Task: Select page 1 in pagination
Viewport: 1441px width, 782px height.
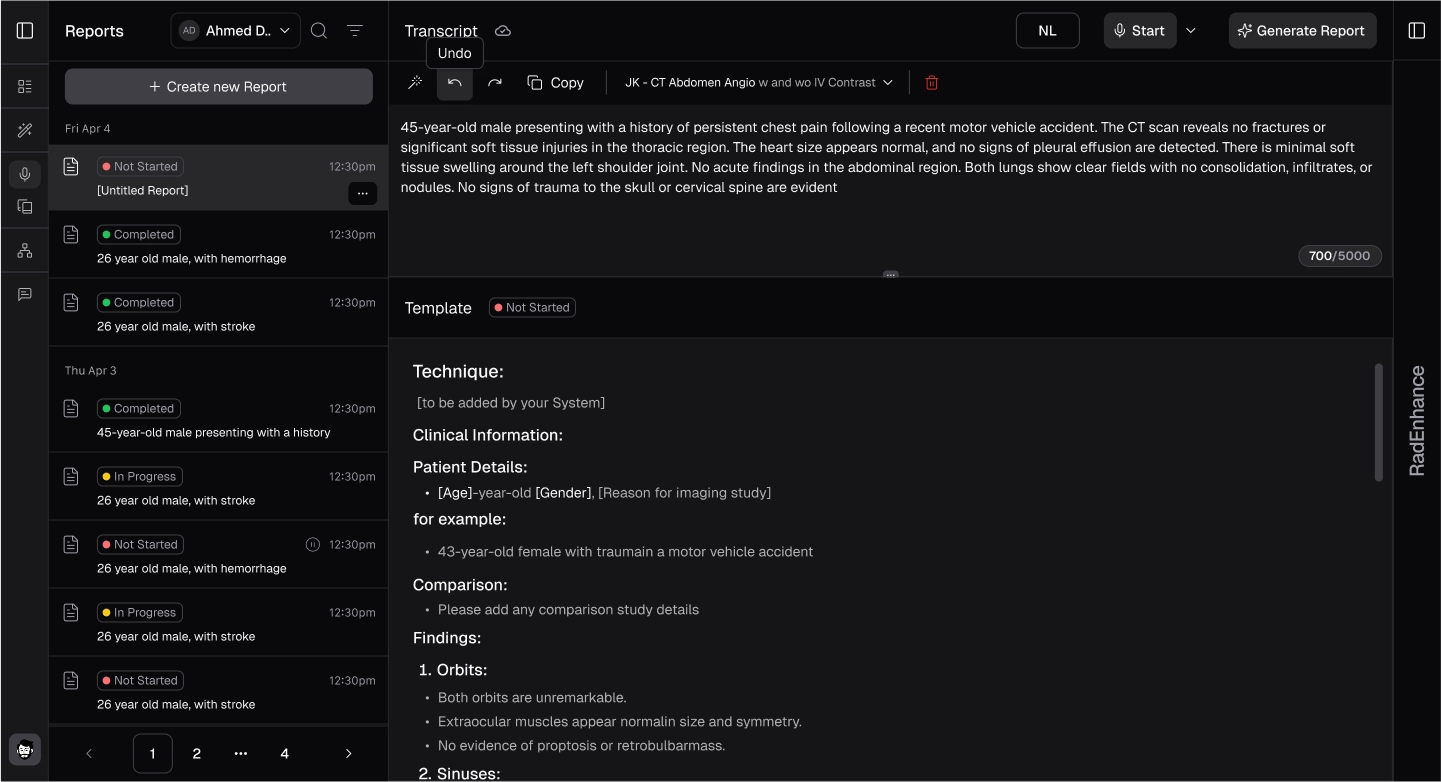Action: pos(152,754)
